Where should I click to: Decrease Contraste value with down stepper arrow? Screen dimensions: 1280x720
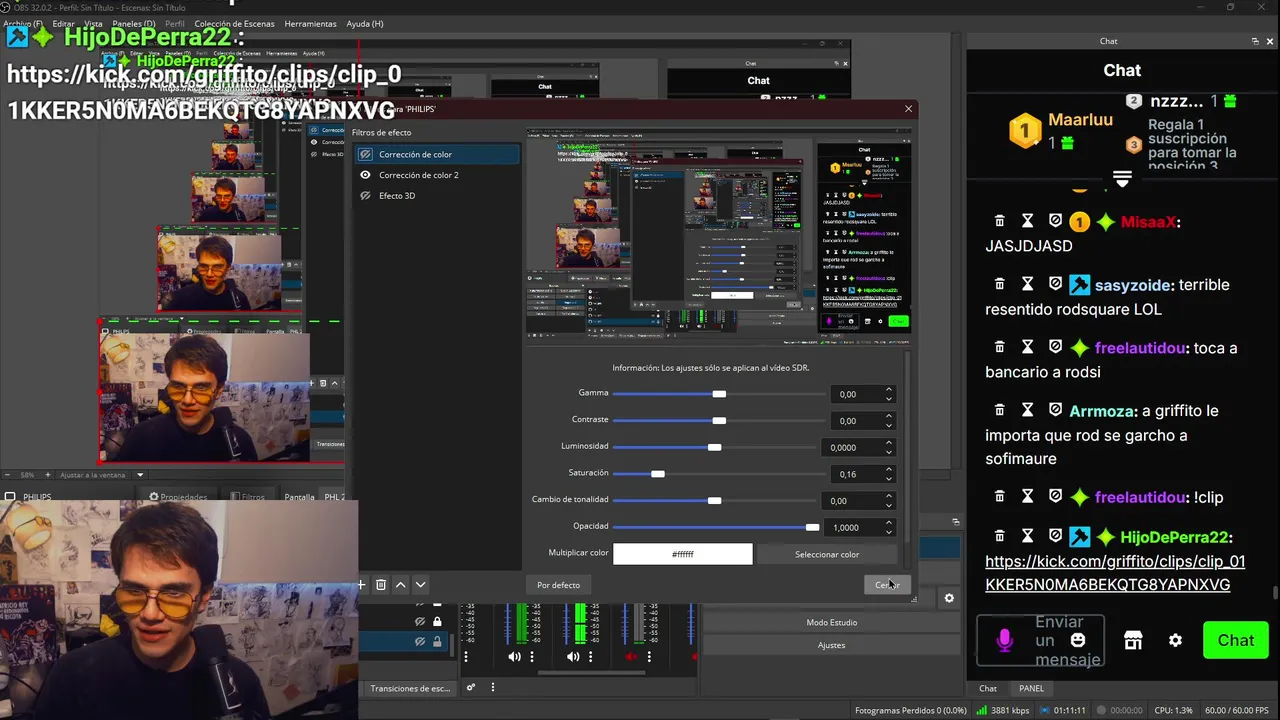pos(889,425)
